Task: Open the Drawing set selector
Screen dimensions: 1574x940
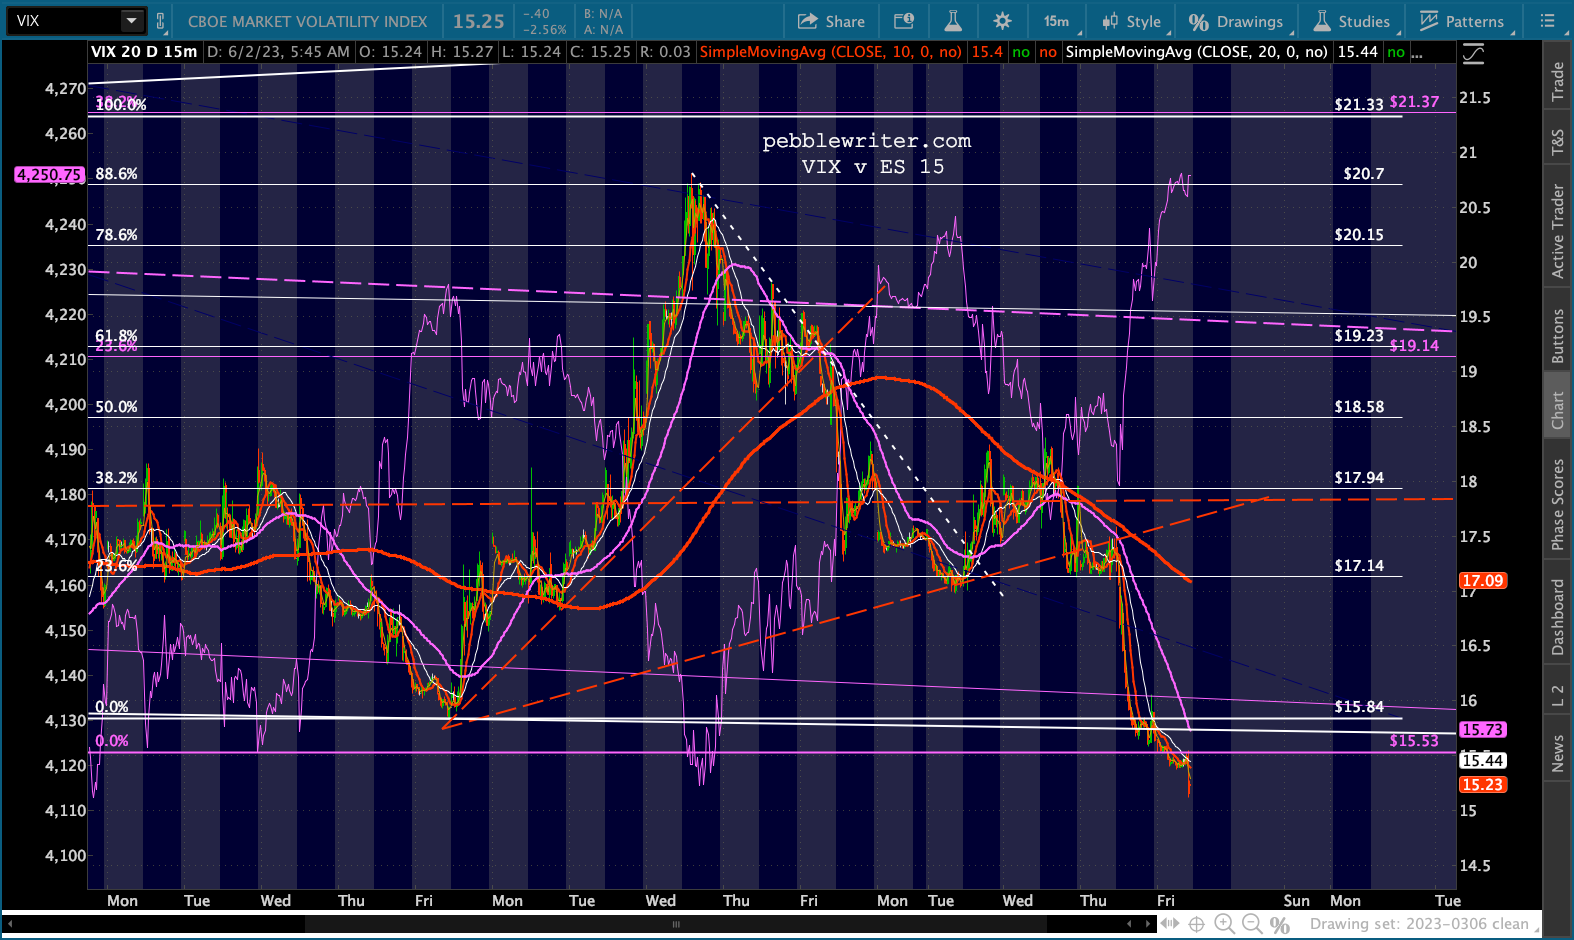Action: pos(1420,924)
